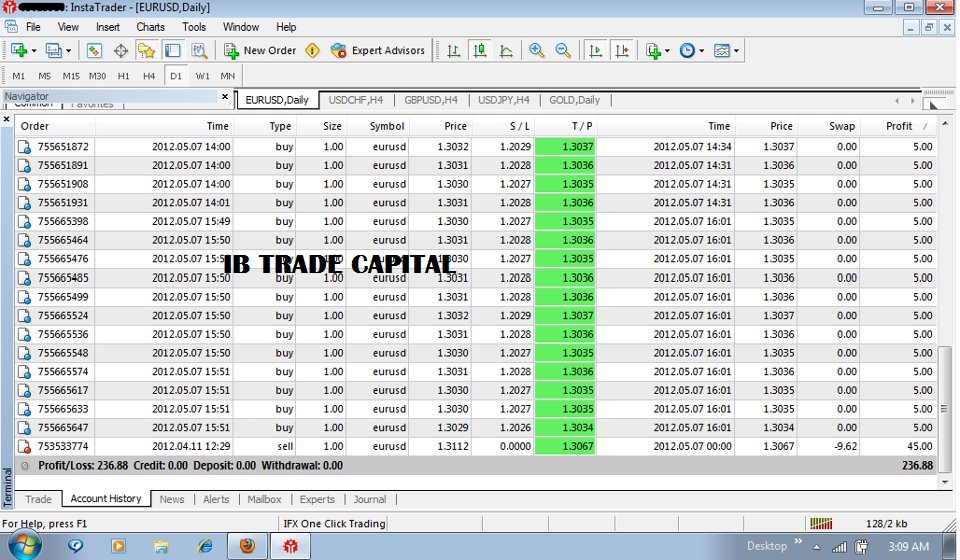Open the Charts menu
This screenshot has height=560, width=960.
(151, 27)
